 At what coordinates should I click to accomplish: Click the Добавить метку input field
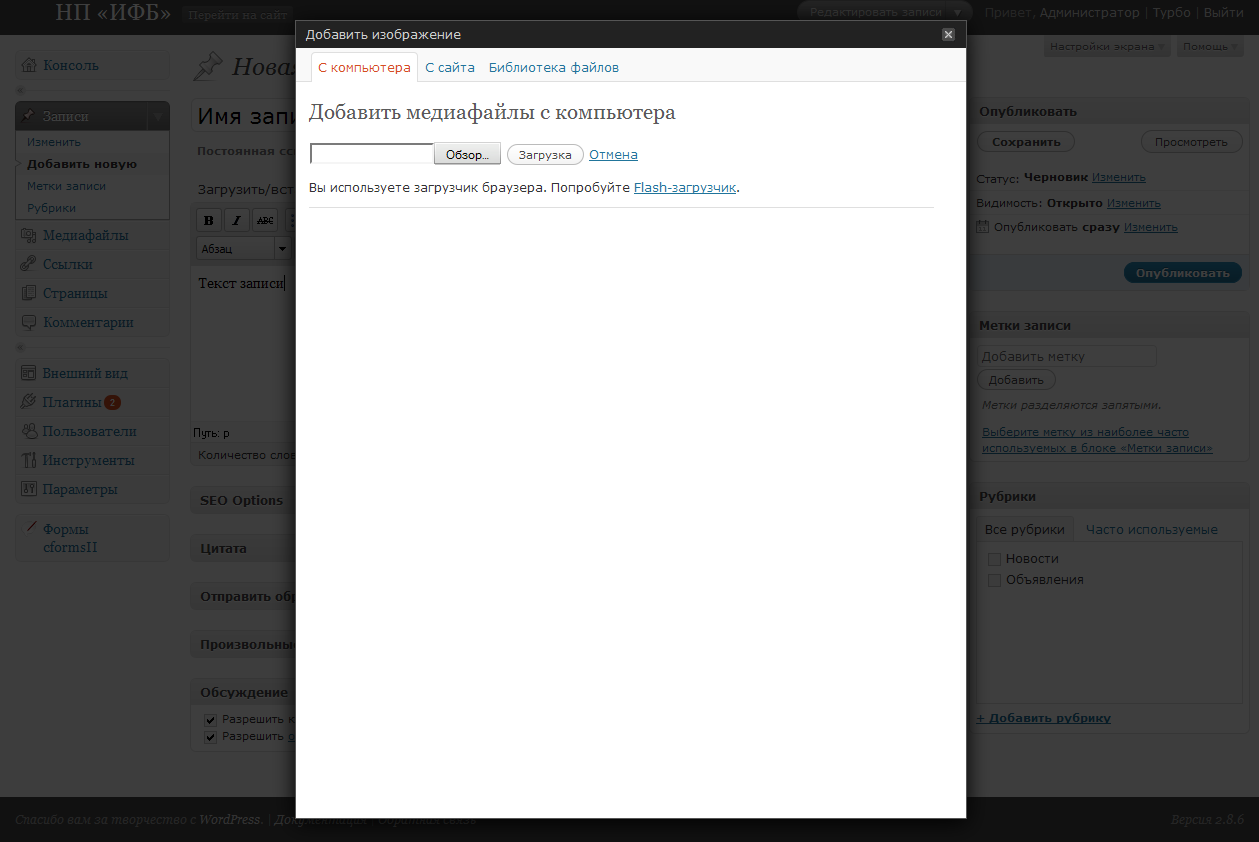point(1065,356)
